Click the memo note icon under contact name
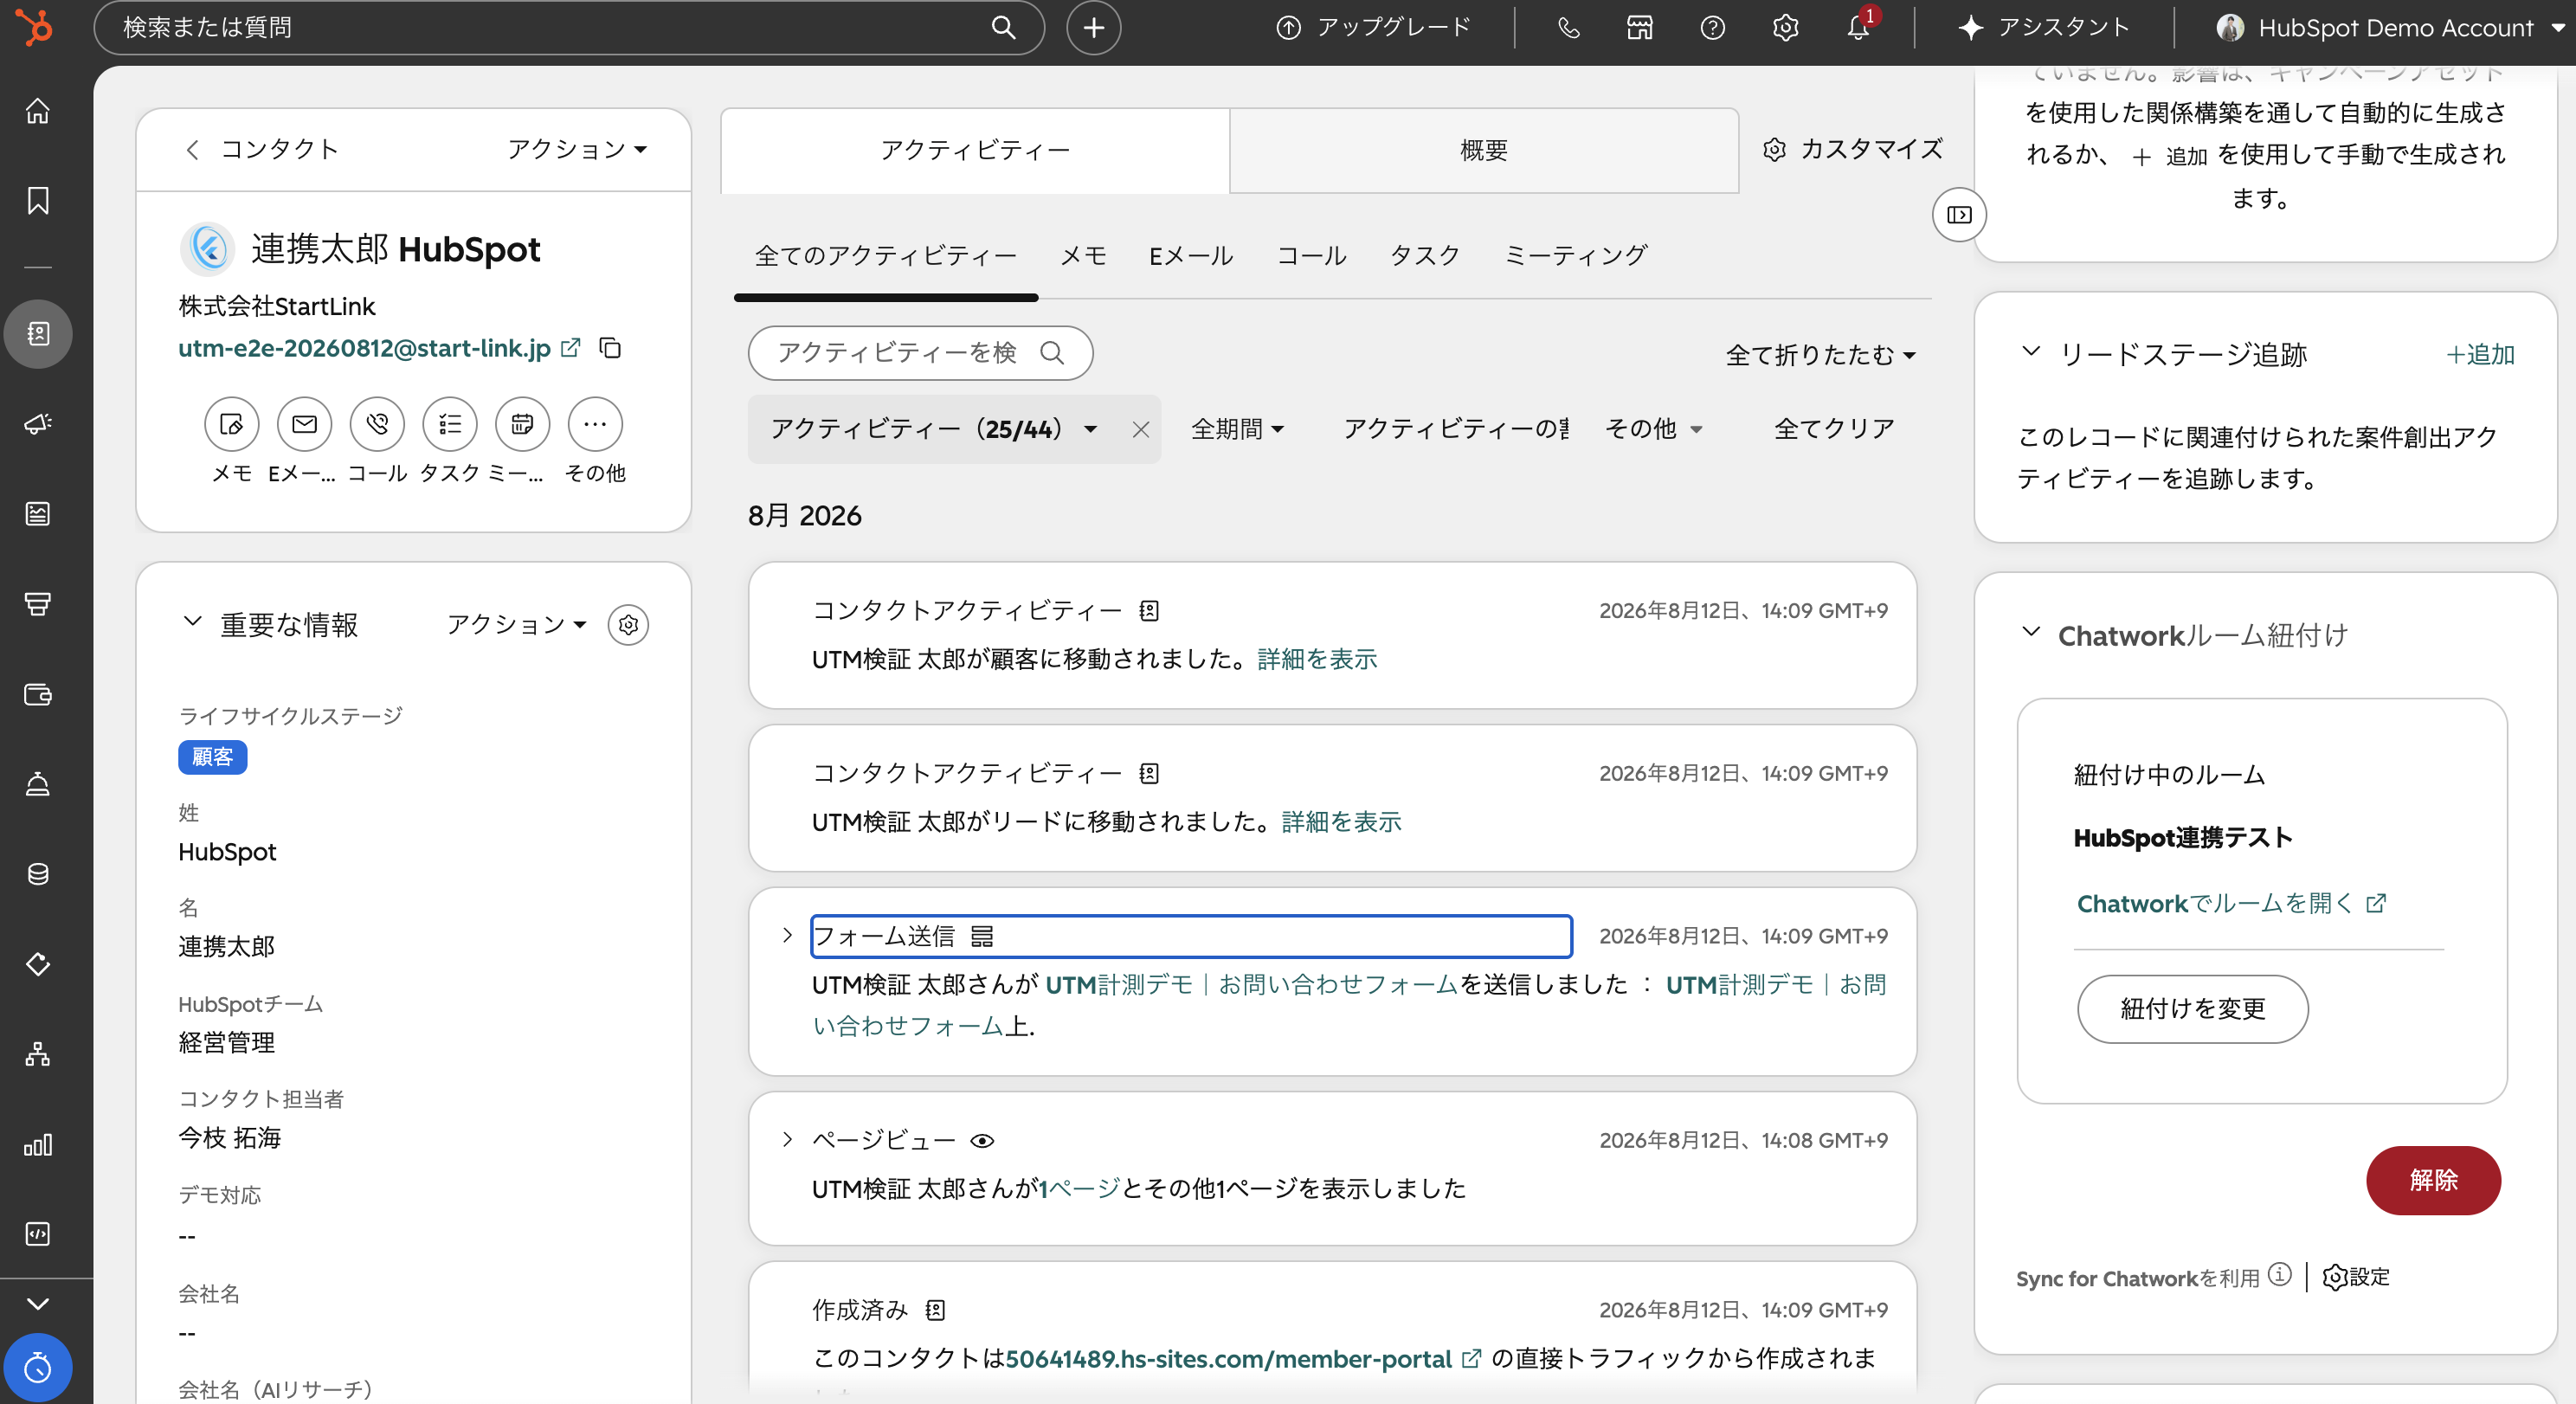The image size is (2576, 1404). pos(232,424)
